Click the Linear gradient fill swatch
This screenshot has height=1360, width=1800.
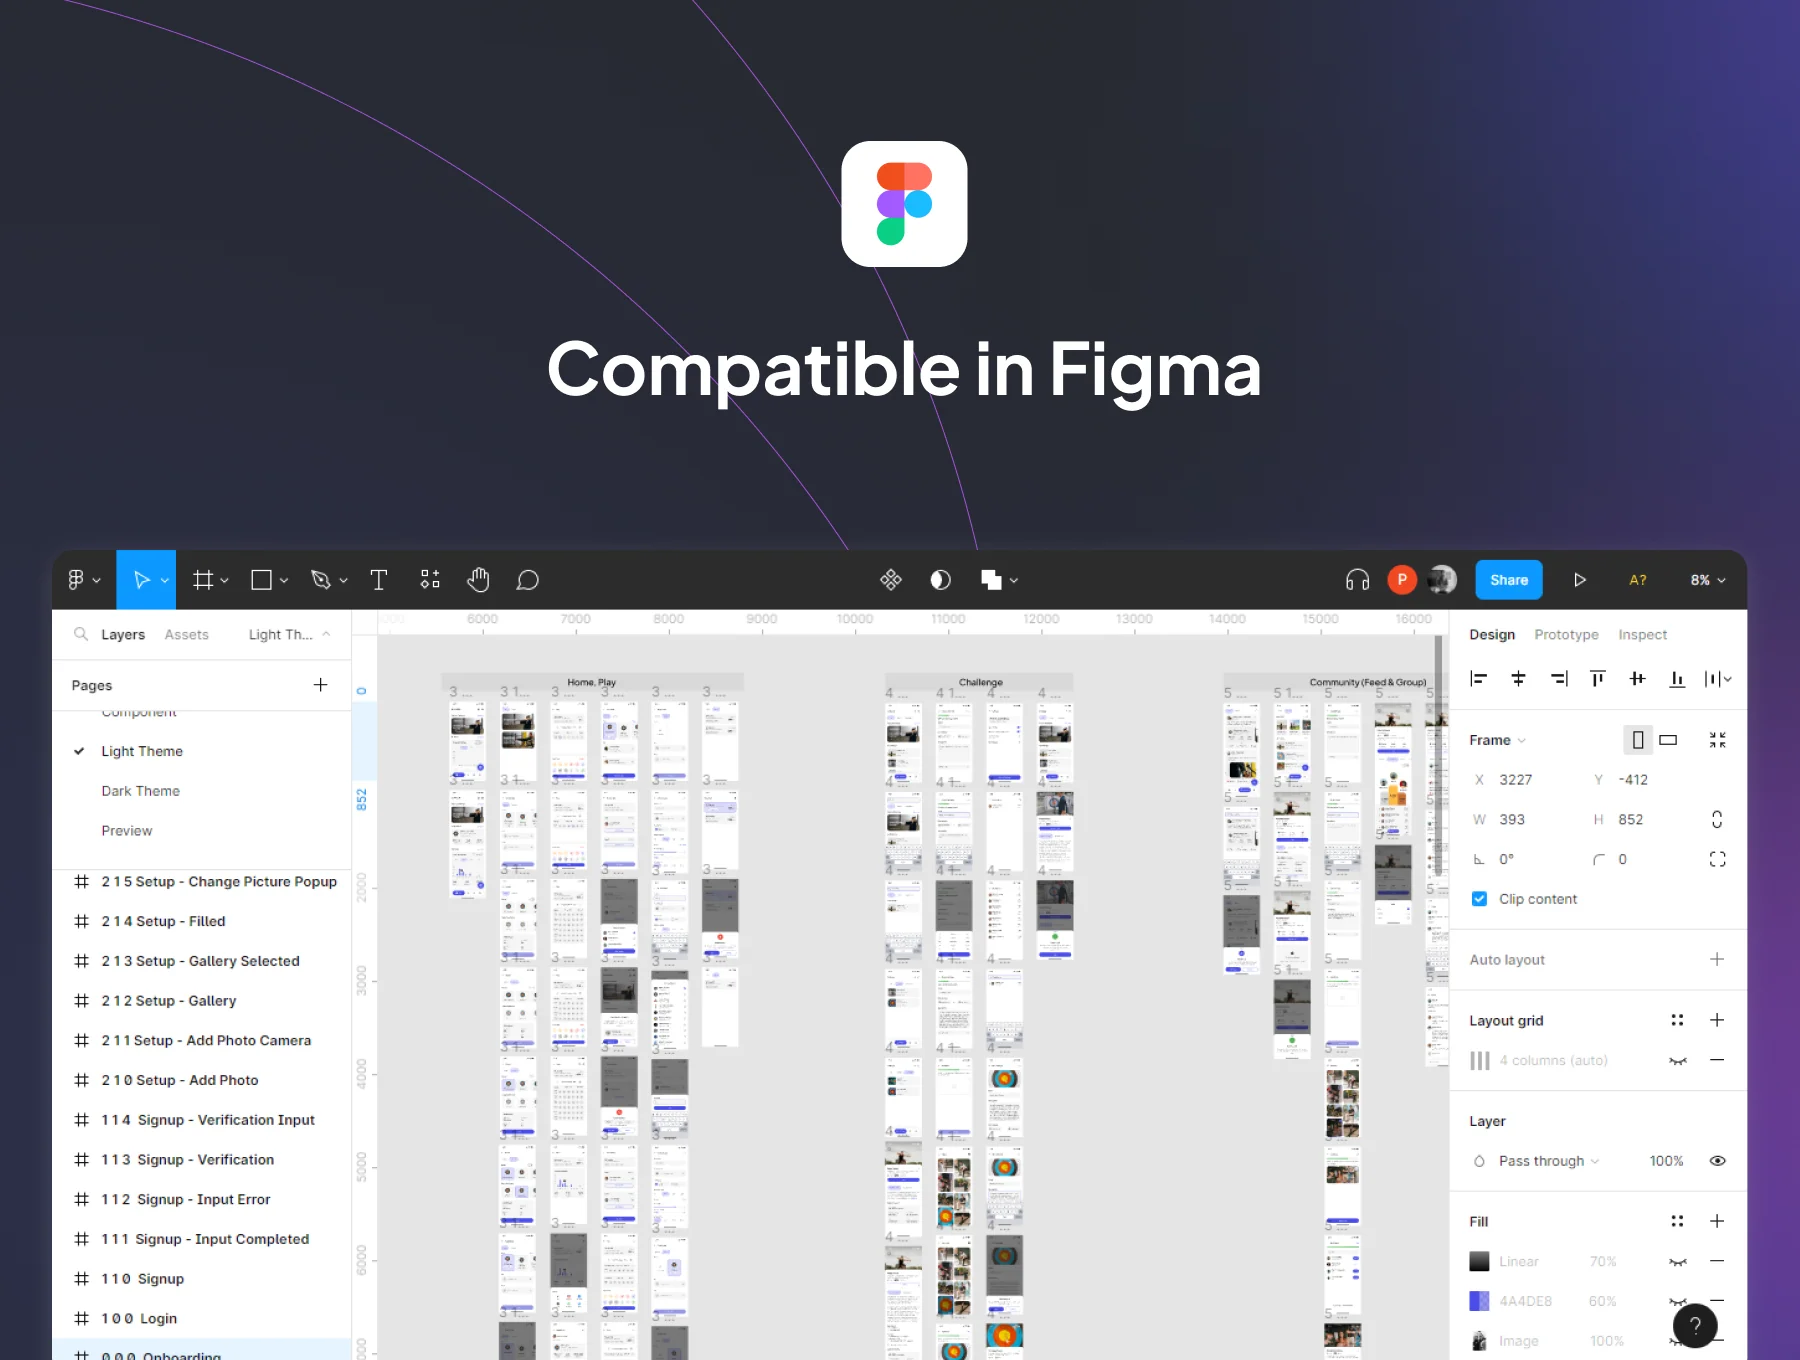tap(1479, 1262)
